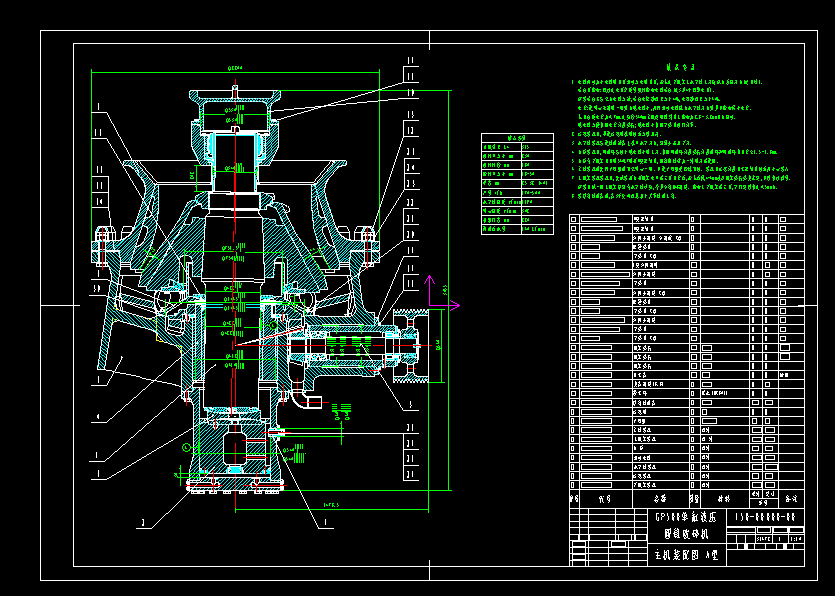Click balloon number 2 at bottom left
This screenshot has height=596, width=835.
click(x=143, y=521)
